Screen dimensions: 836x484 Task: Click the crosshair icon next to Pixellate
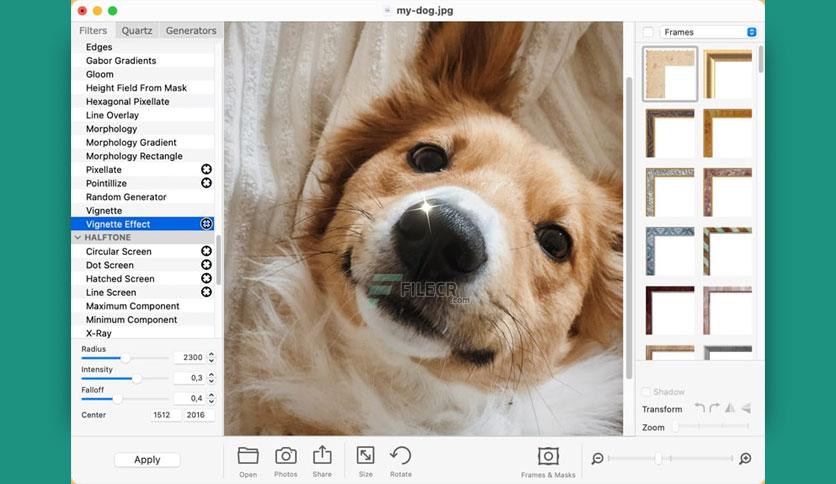[x=206, y=169]
